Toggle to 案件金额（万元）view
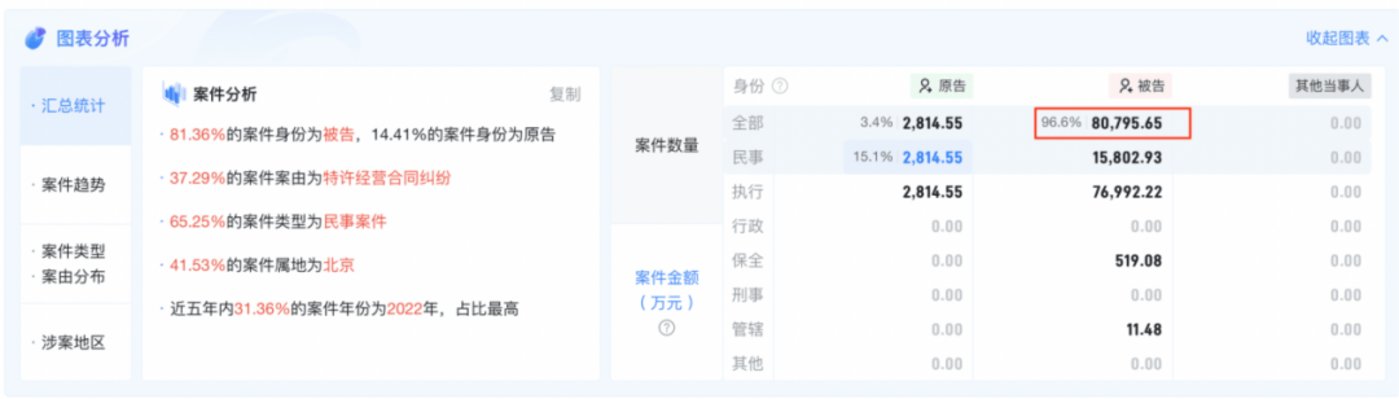 (x=667, y=302)
